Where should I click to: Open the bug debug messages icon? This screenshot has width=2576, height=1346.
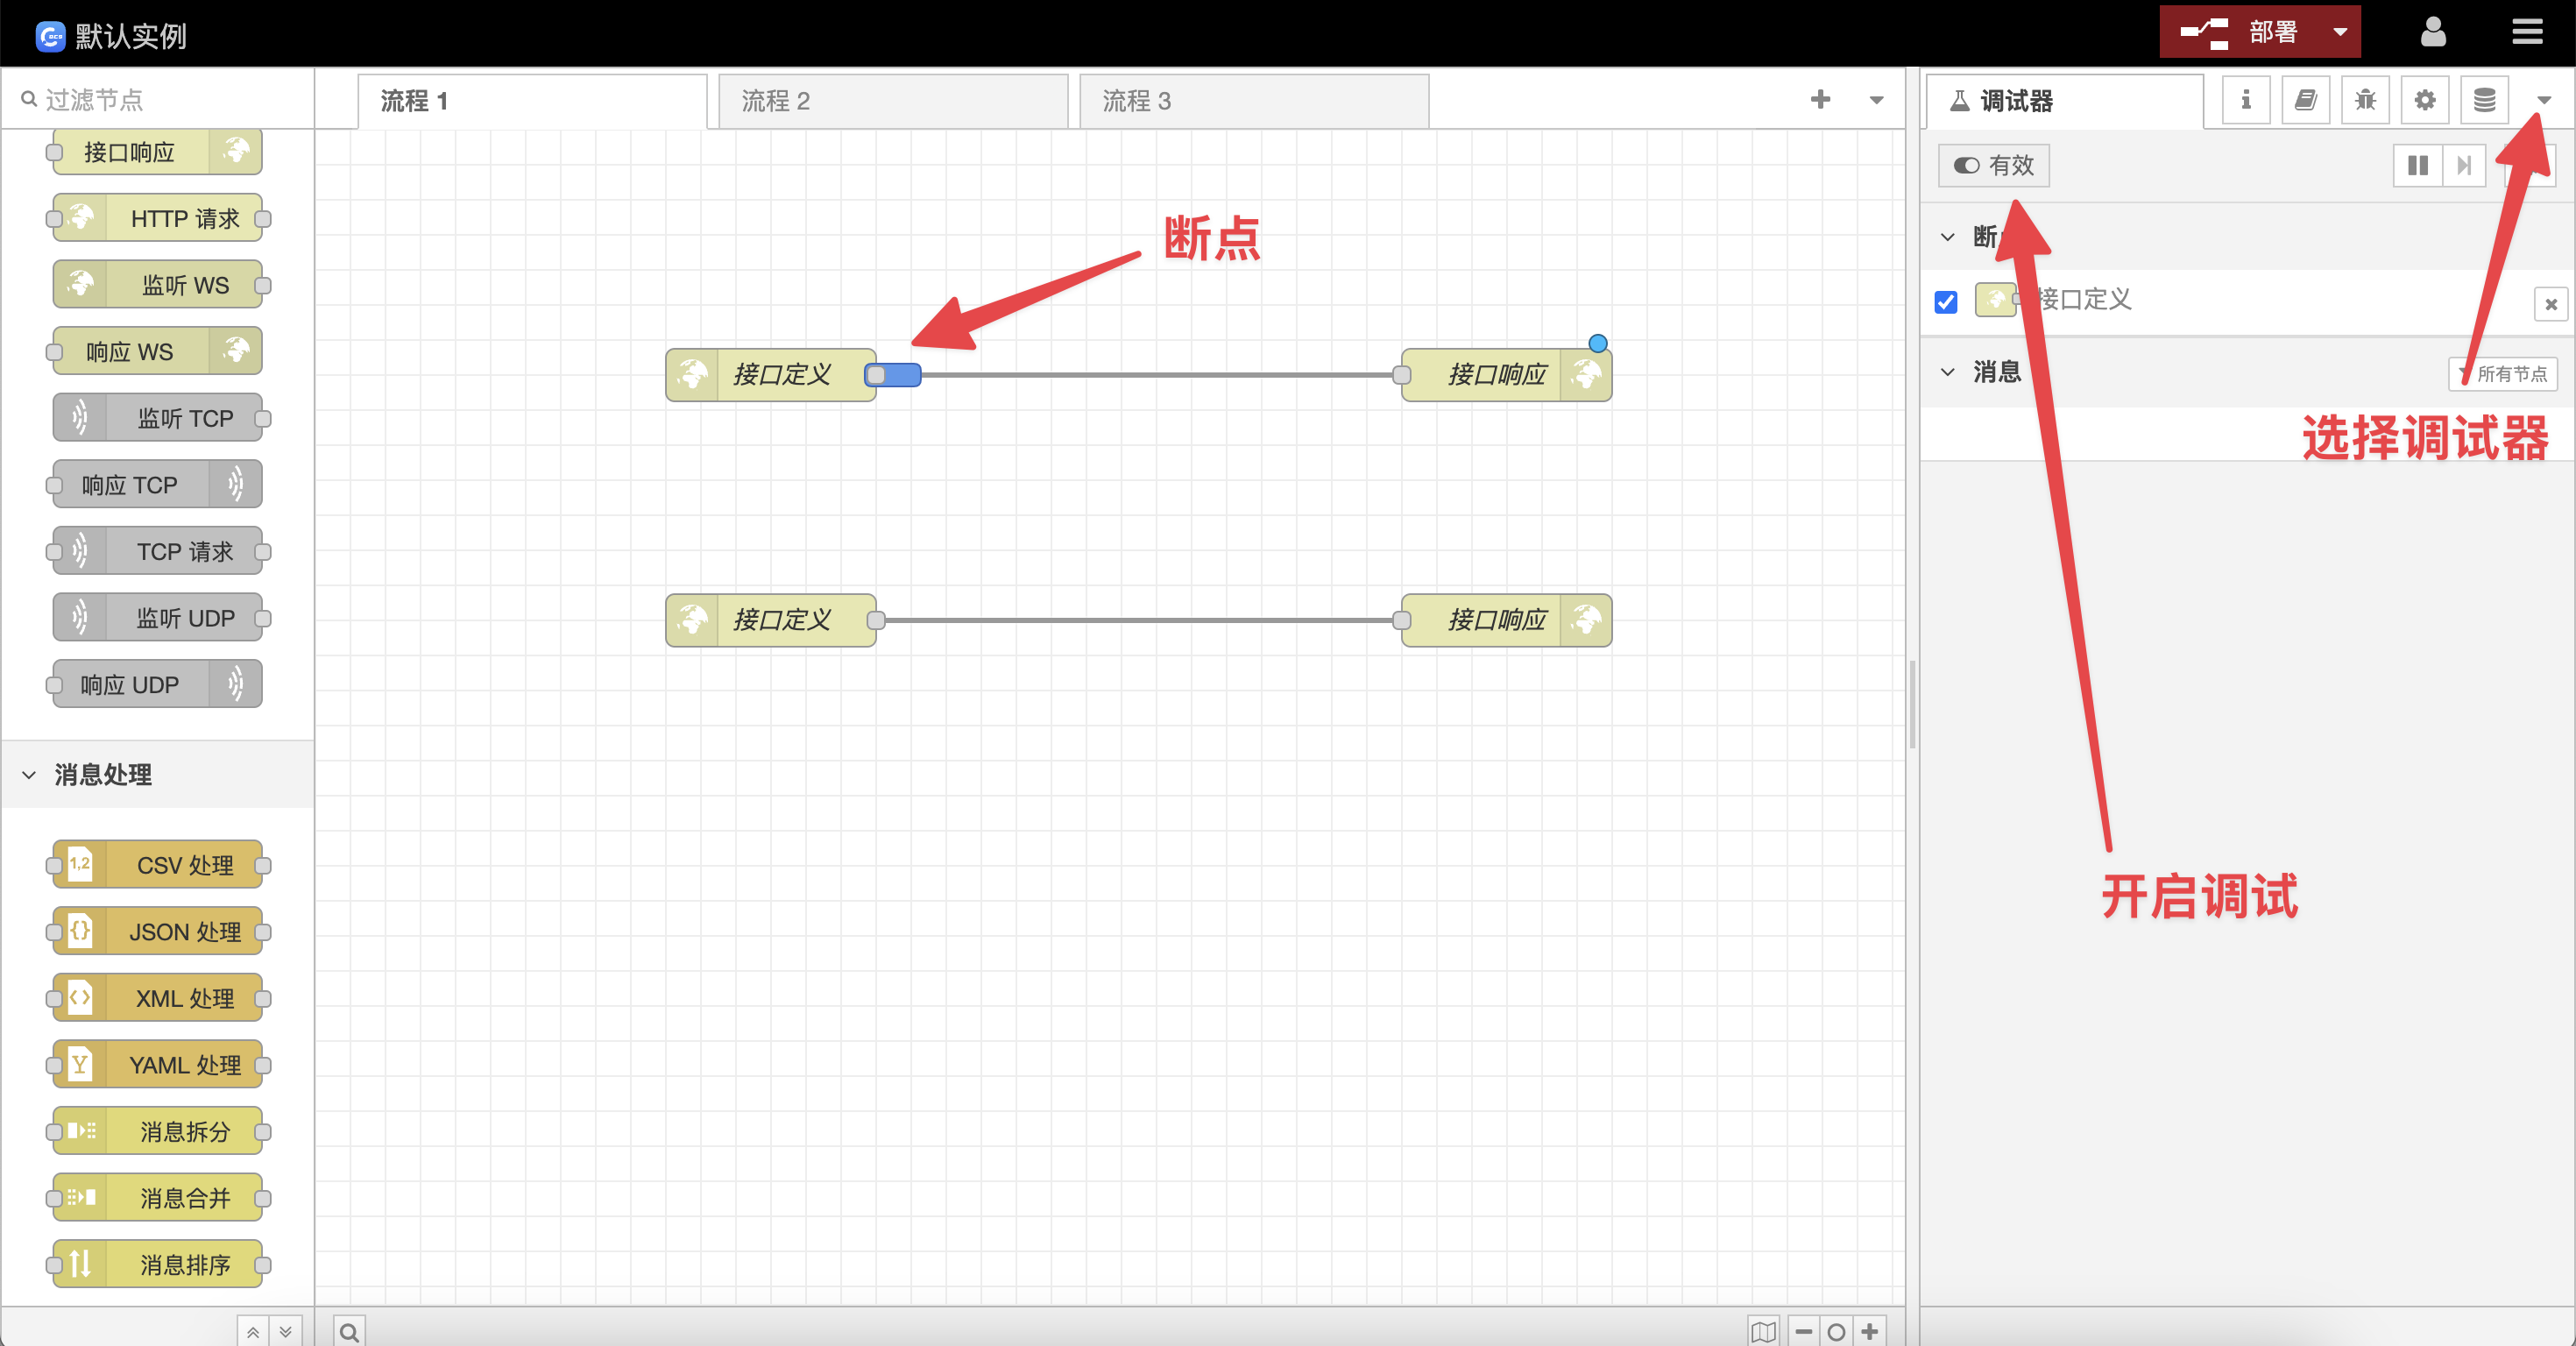click(x=2365, y=100)
